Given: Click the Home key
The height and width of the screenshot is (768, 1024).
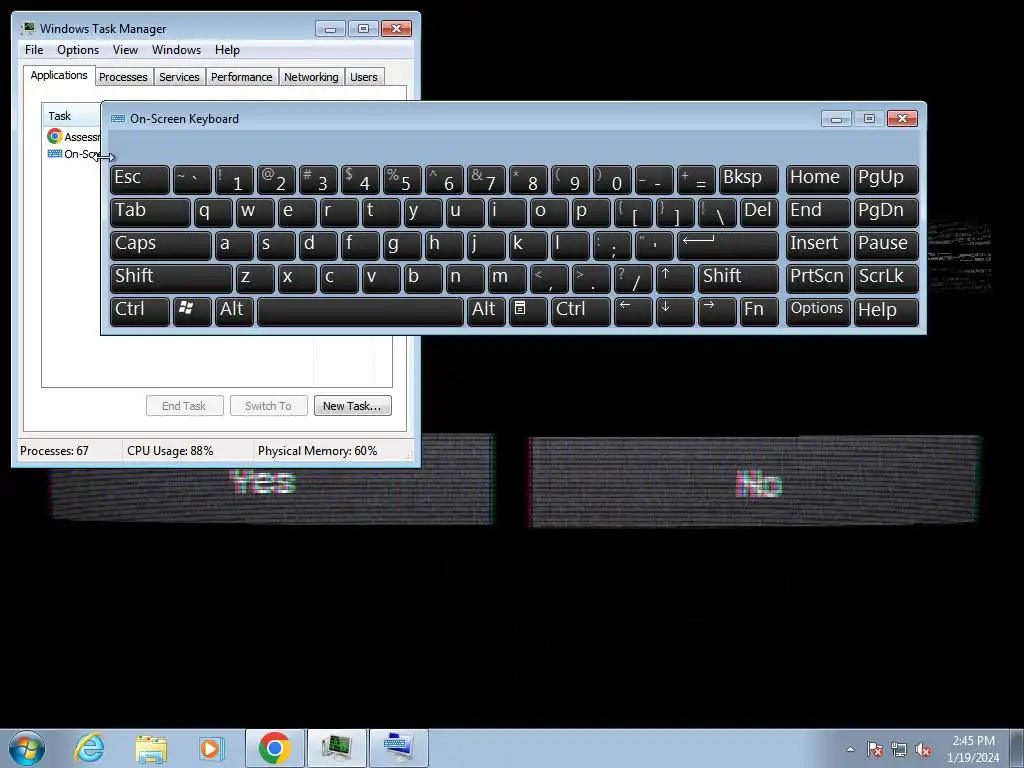Looking at the screenshot, I should tap(817, 180).
